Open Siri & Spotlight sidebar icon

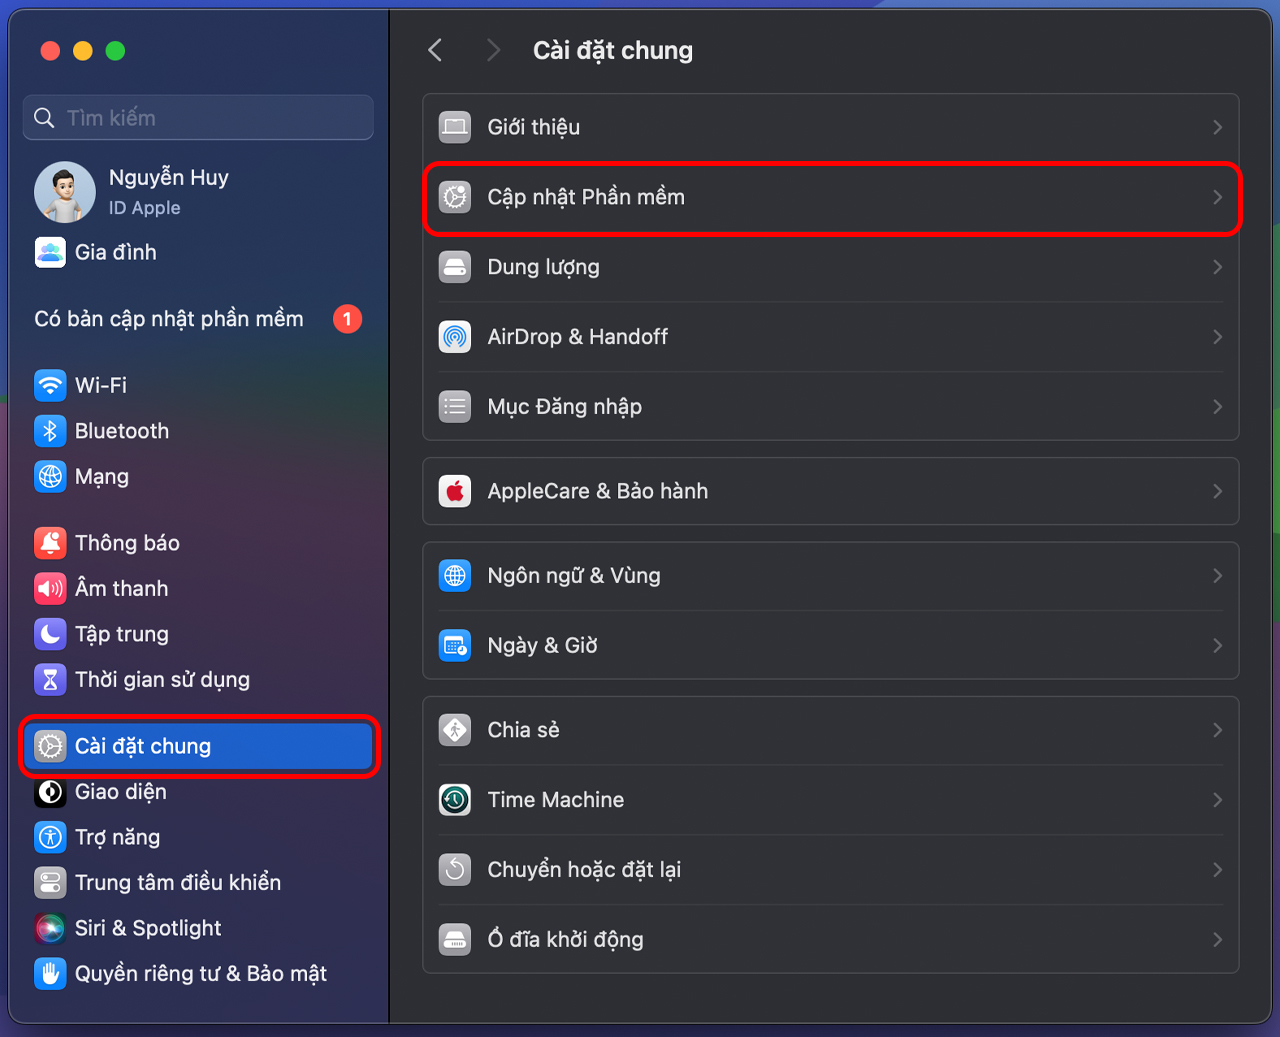50,928
